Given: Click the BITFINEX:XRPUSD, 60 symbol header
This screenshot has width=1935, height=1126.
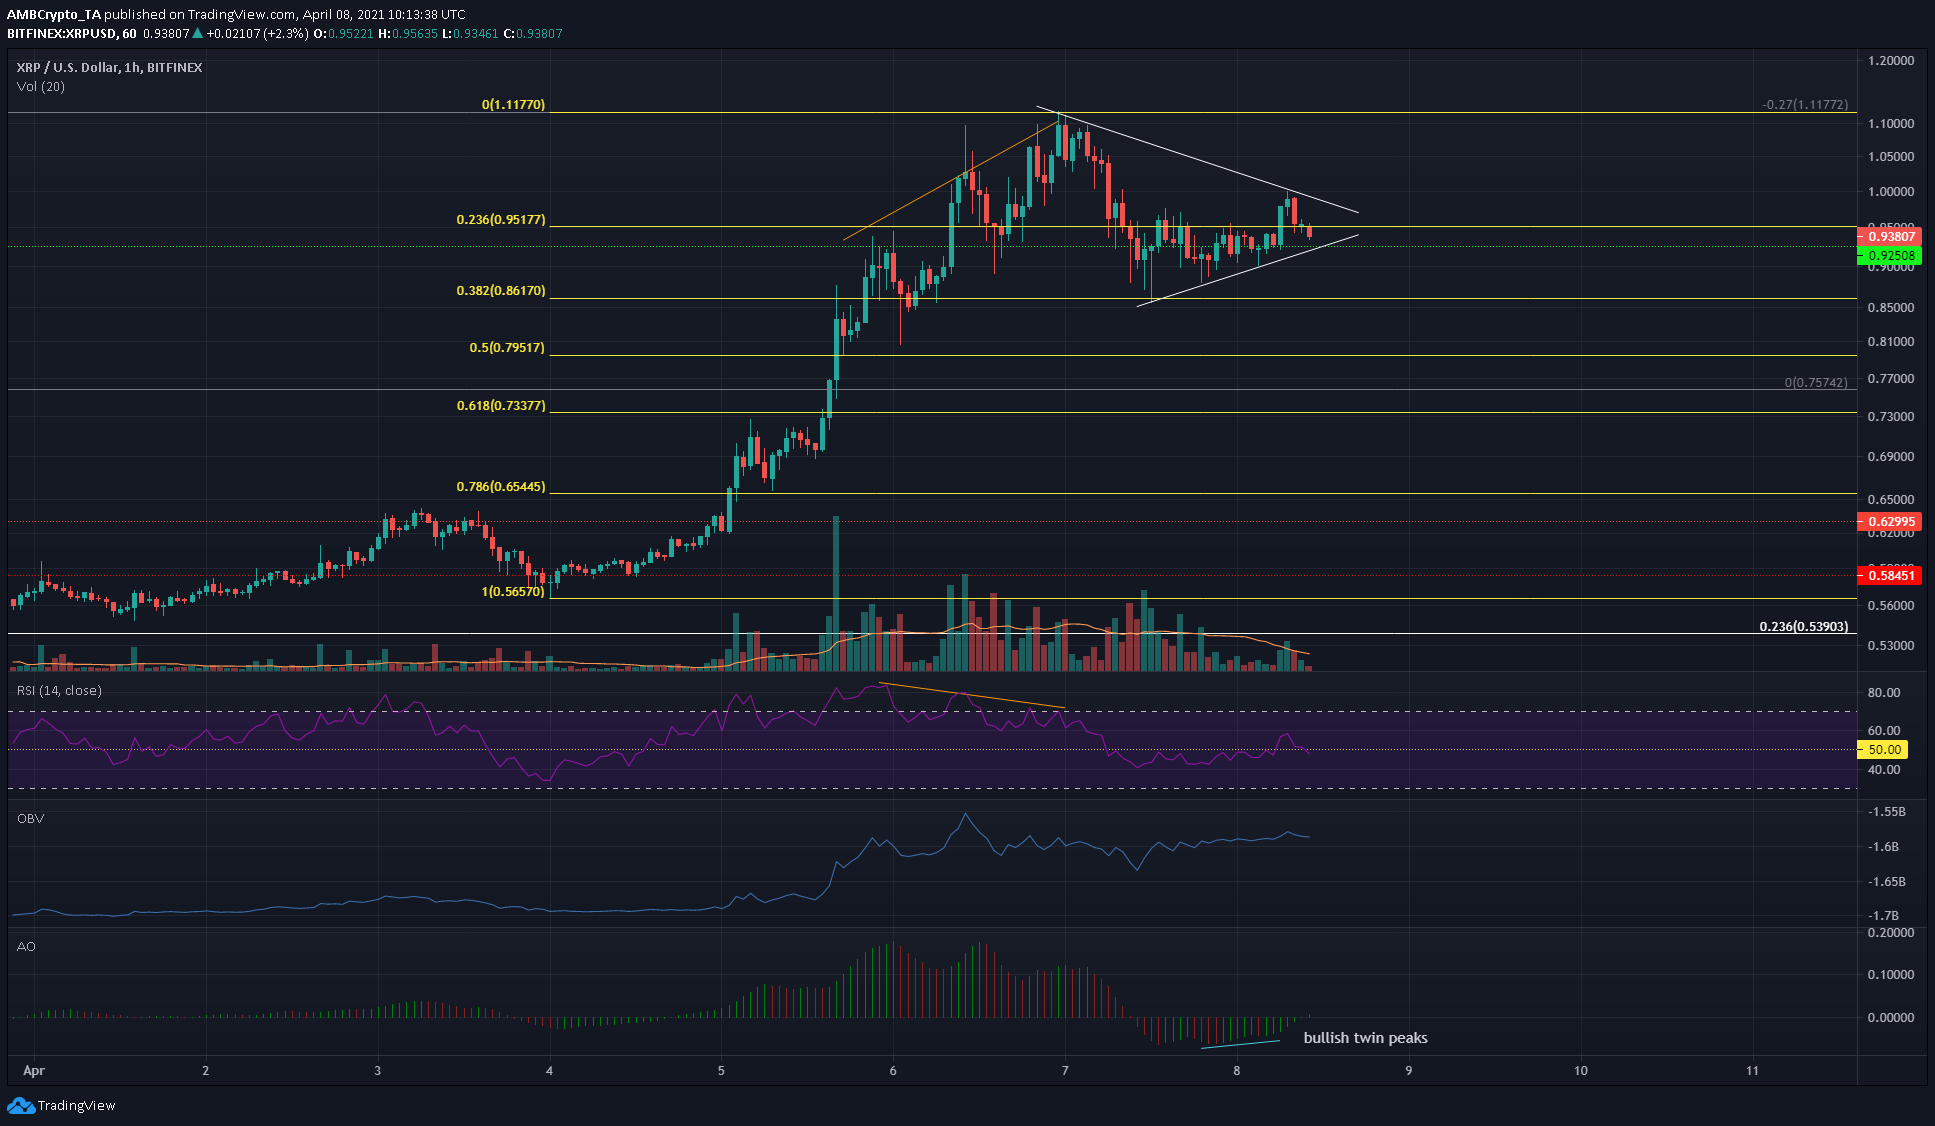Looking at the screenshot, I should [x=72, y=33].
